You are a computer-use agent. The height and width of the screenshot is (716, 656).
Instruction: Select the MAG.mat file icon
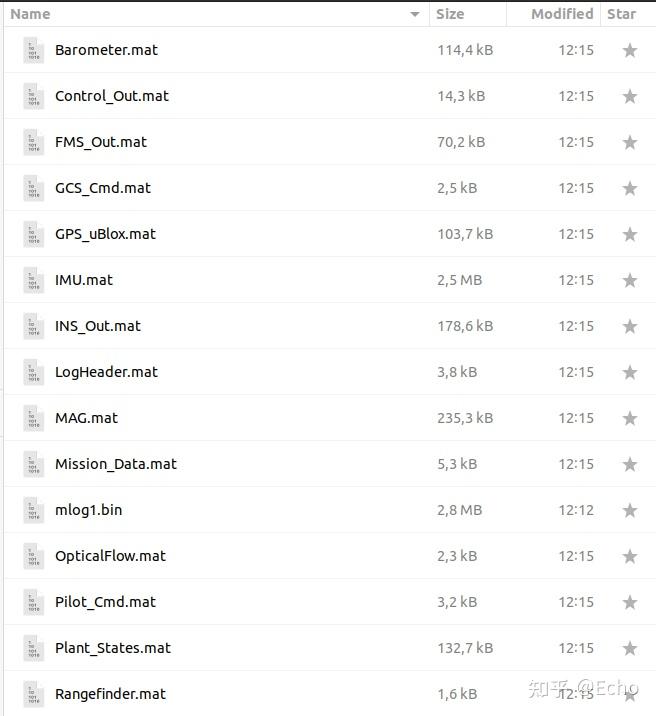pyautogui.click(x=34, y=418)
